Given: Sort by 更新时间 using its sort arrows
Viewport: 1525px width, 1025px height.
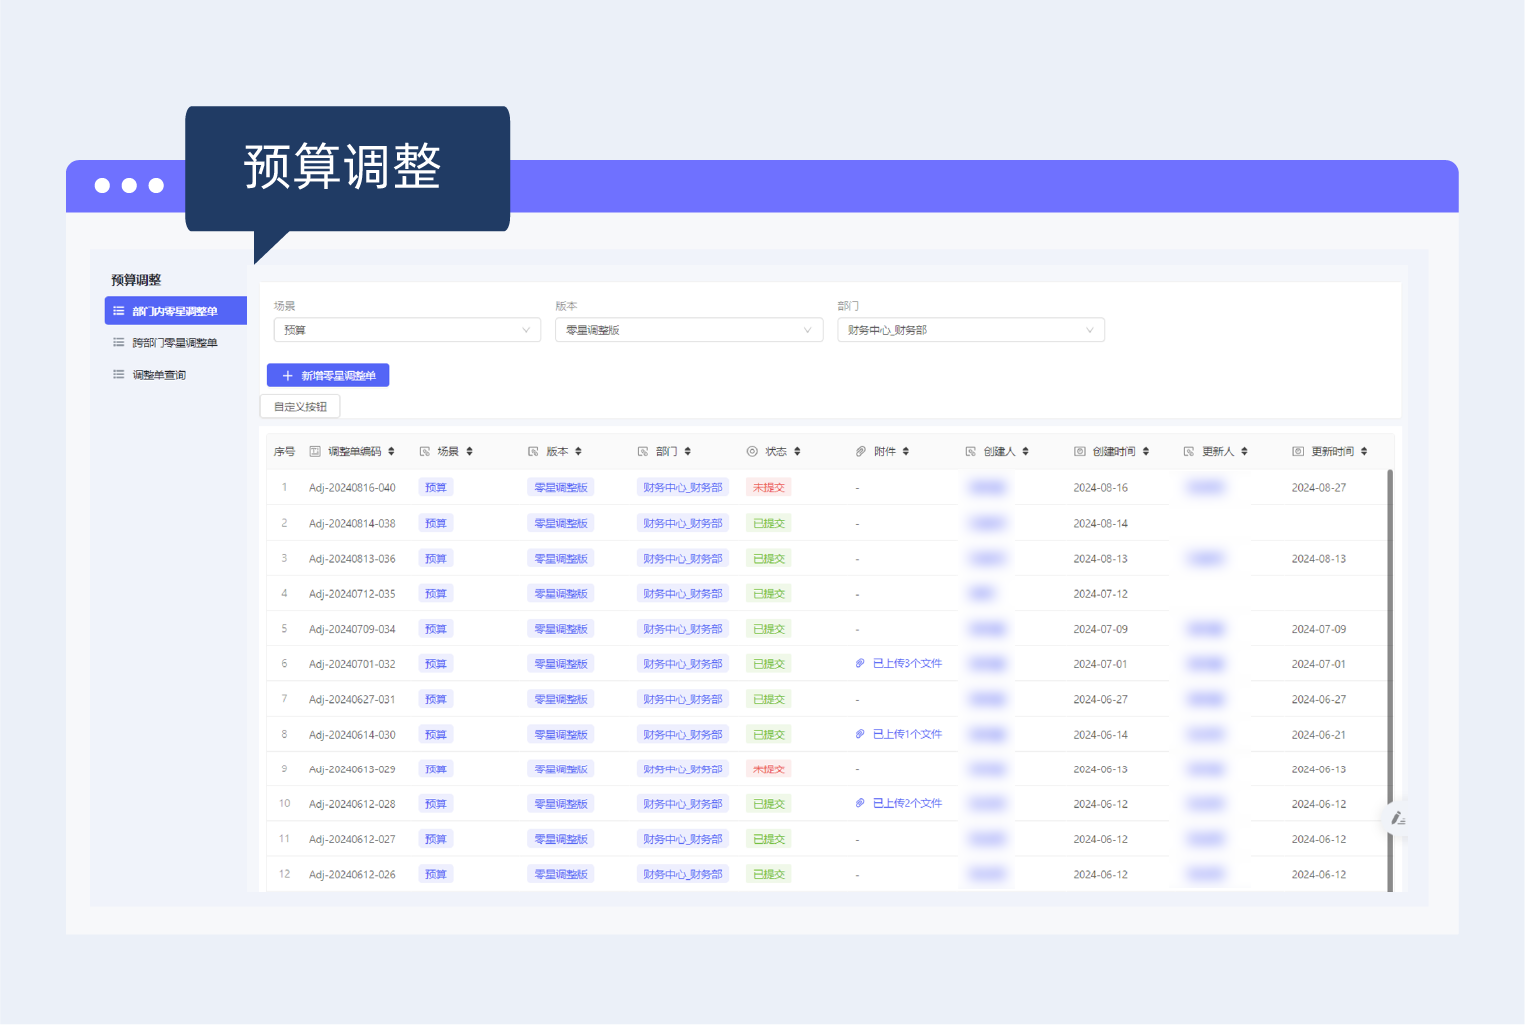Looking at the screenshot, I should [1364, 452].
